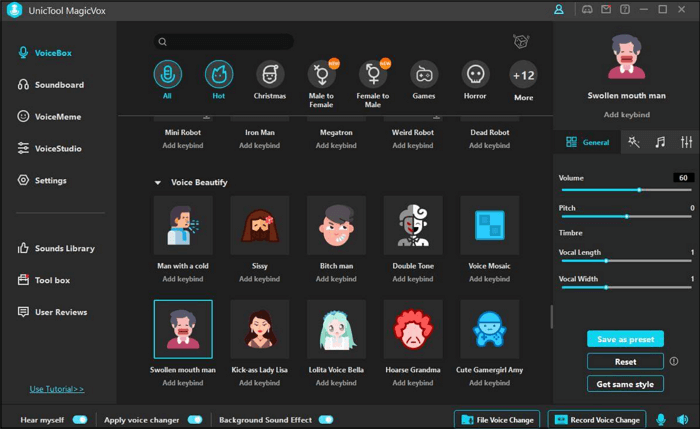Click the Save as preset button
Screen dimensions: 700x429
pos(625,339)
